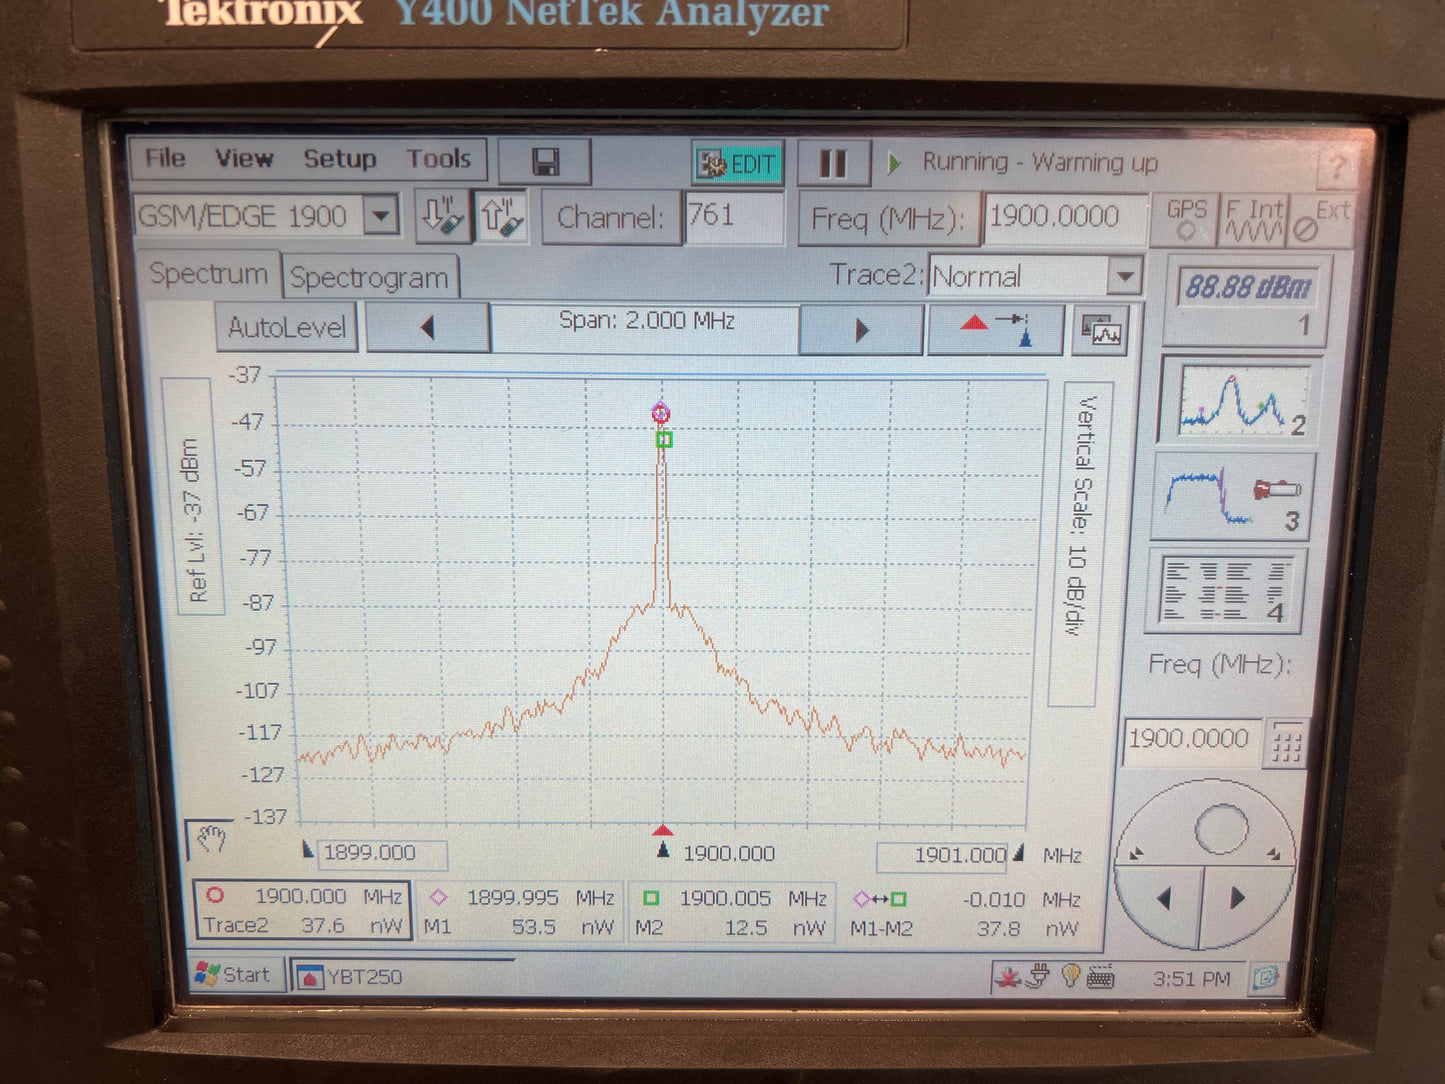Switch to the Spectrogram tab

point(369,277)
